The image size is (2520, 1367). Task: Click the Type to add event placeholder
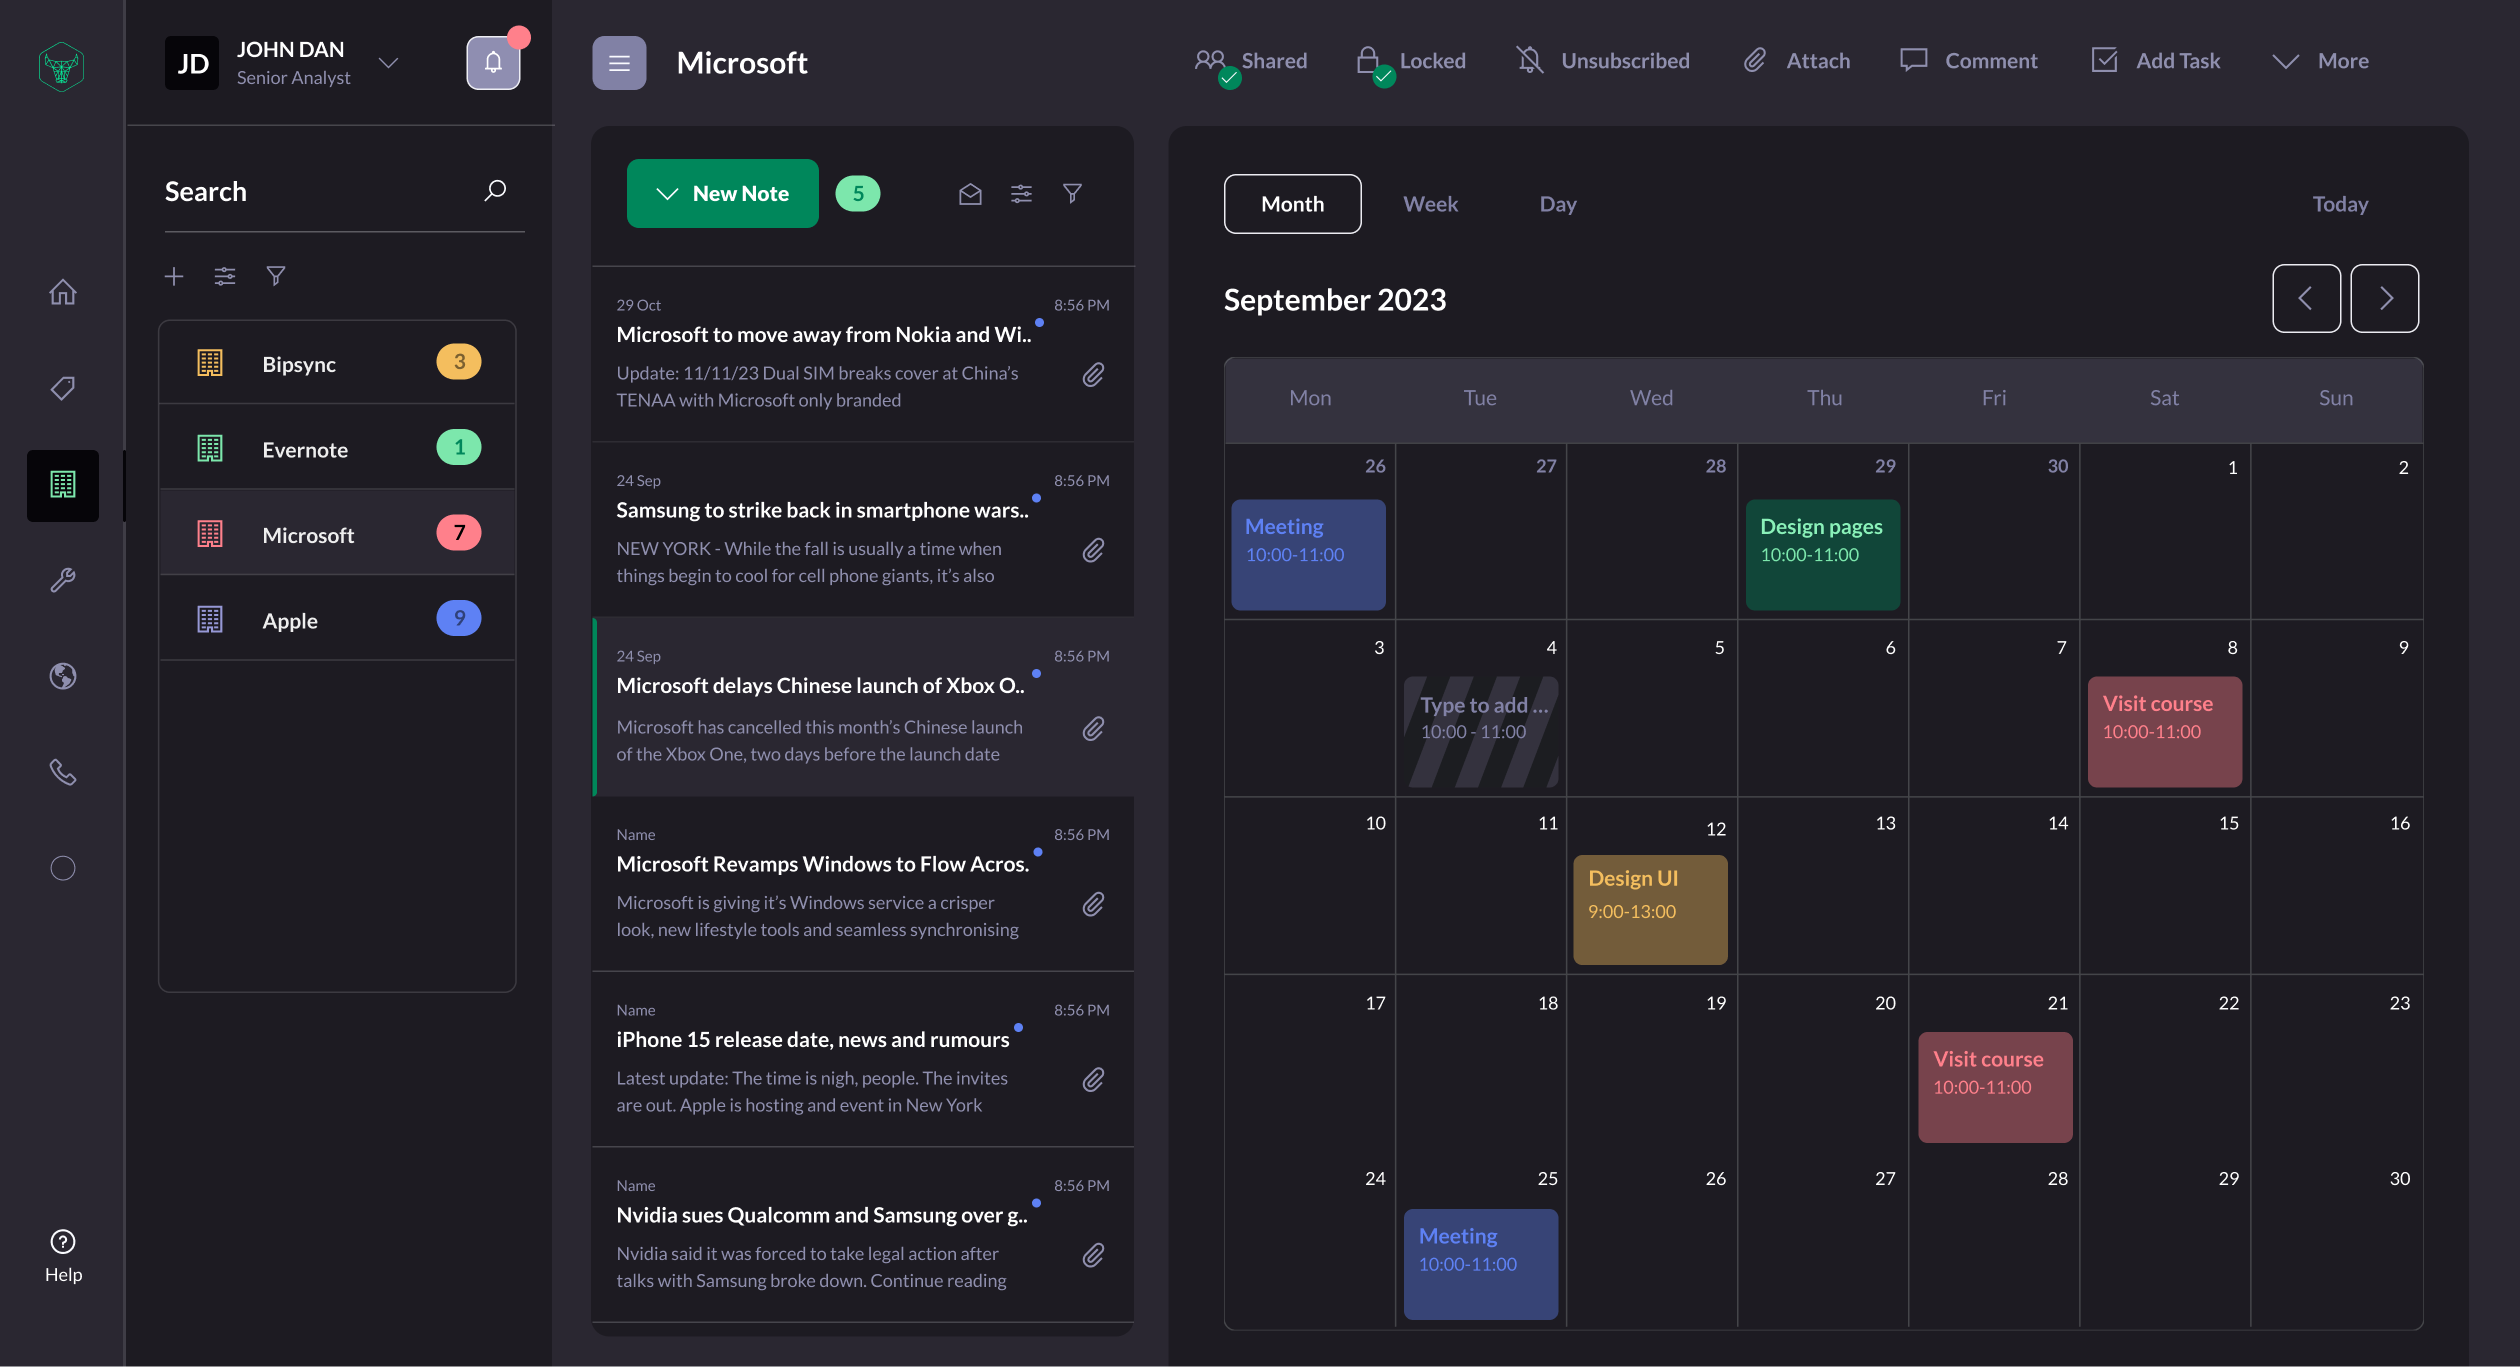[x=1481, y=732]
